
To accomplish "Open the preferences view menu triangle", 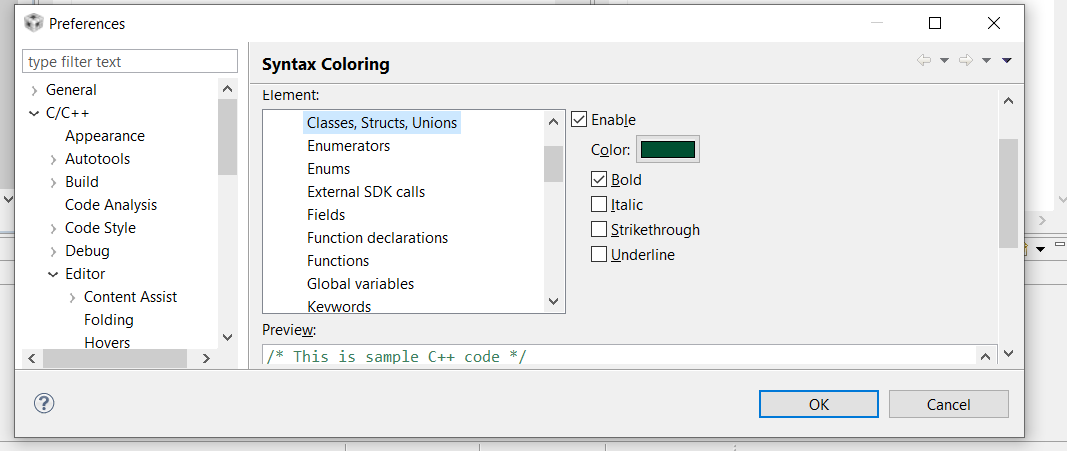I will click(x=1007, y=60).
